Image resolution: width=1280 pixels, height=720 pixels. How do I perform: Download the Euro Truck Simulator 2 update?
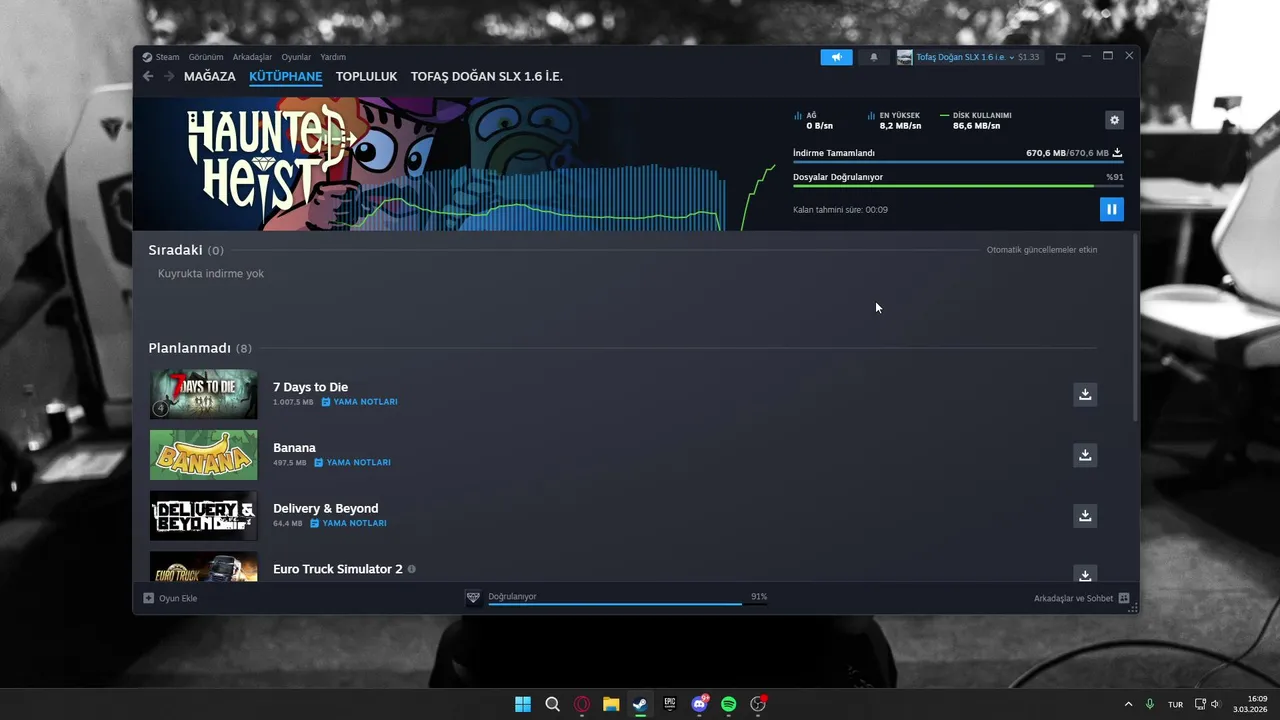click(x=1084, y=575)
